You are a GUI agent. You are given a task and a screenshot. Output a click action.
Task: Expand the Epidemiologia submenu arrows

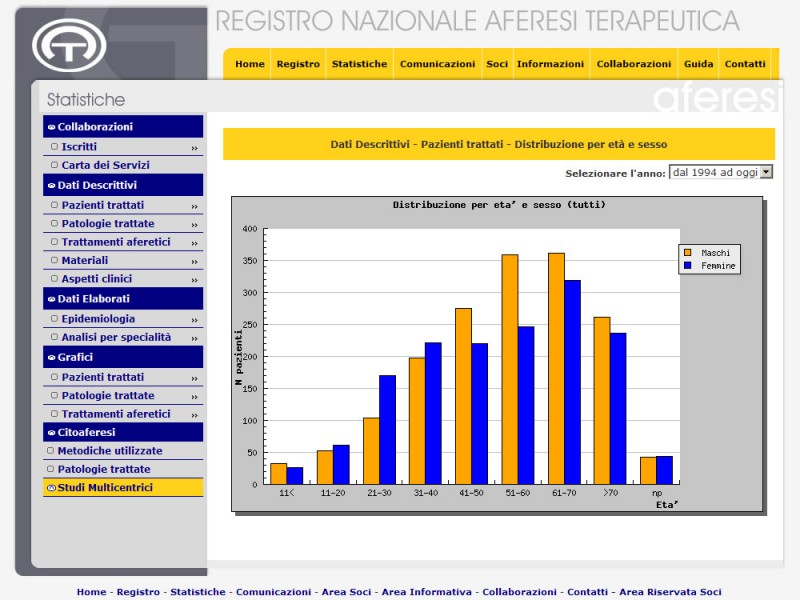coord(194,320)
